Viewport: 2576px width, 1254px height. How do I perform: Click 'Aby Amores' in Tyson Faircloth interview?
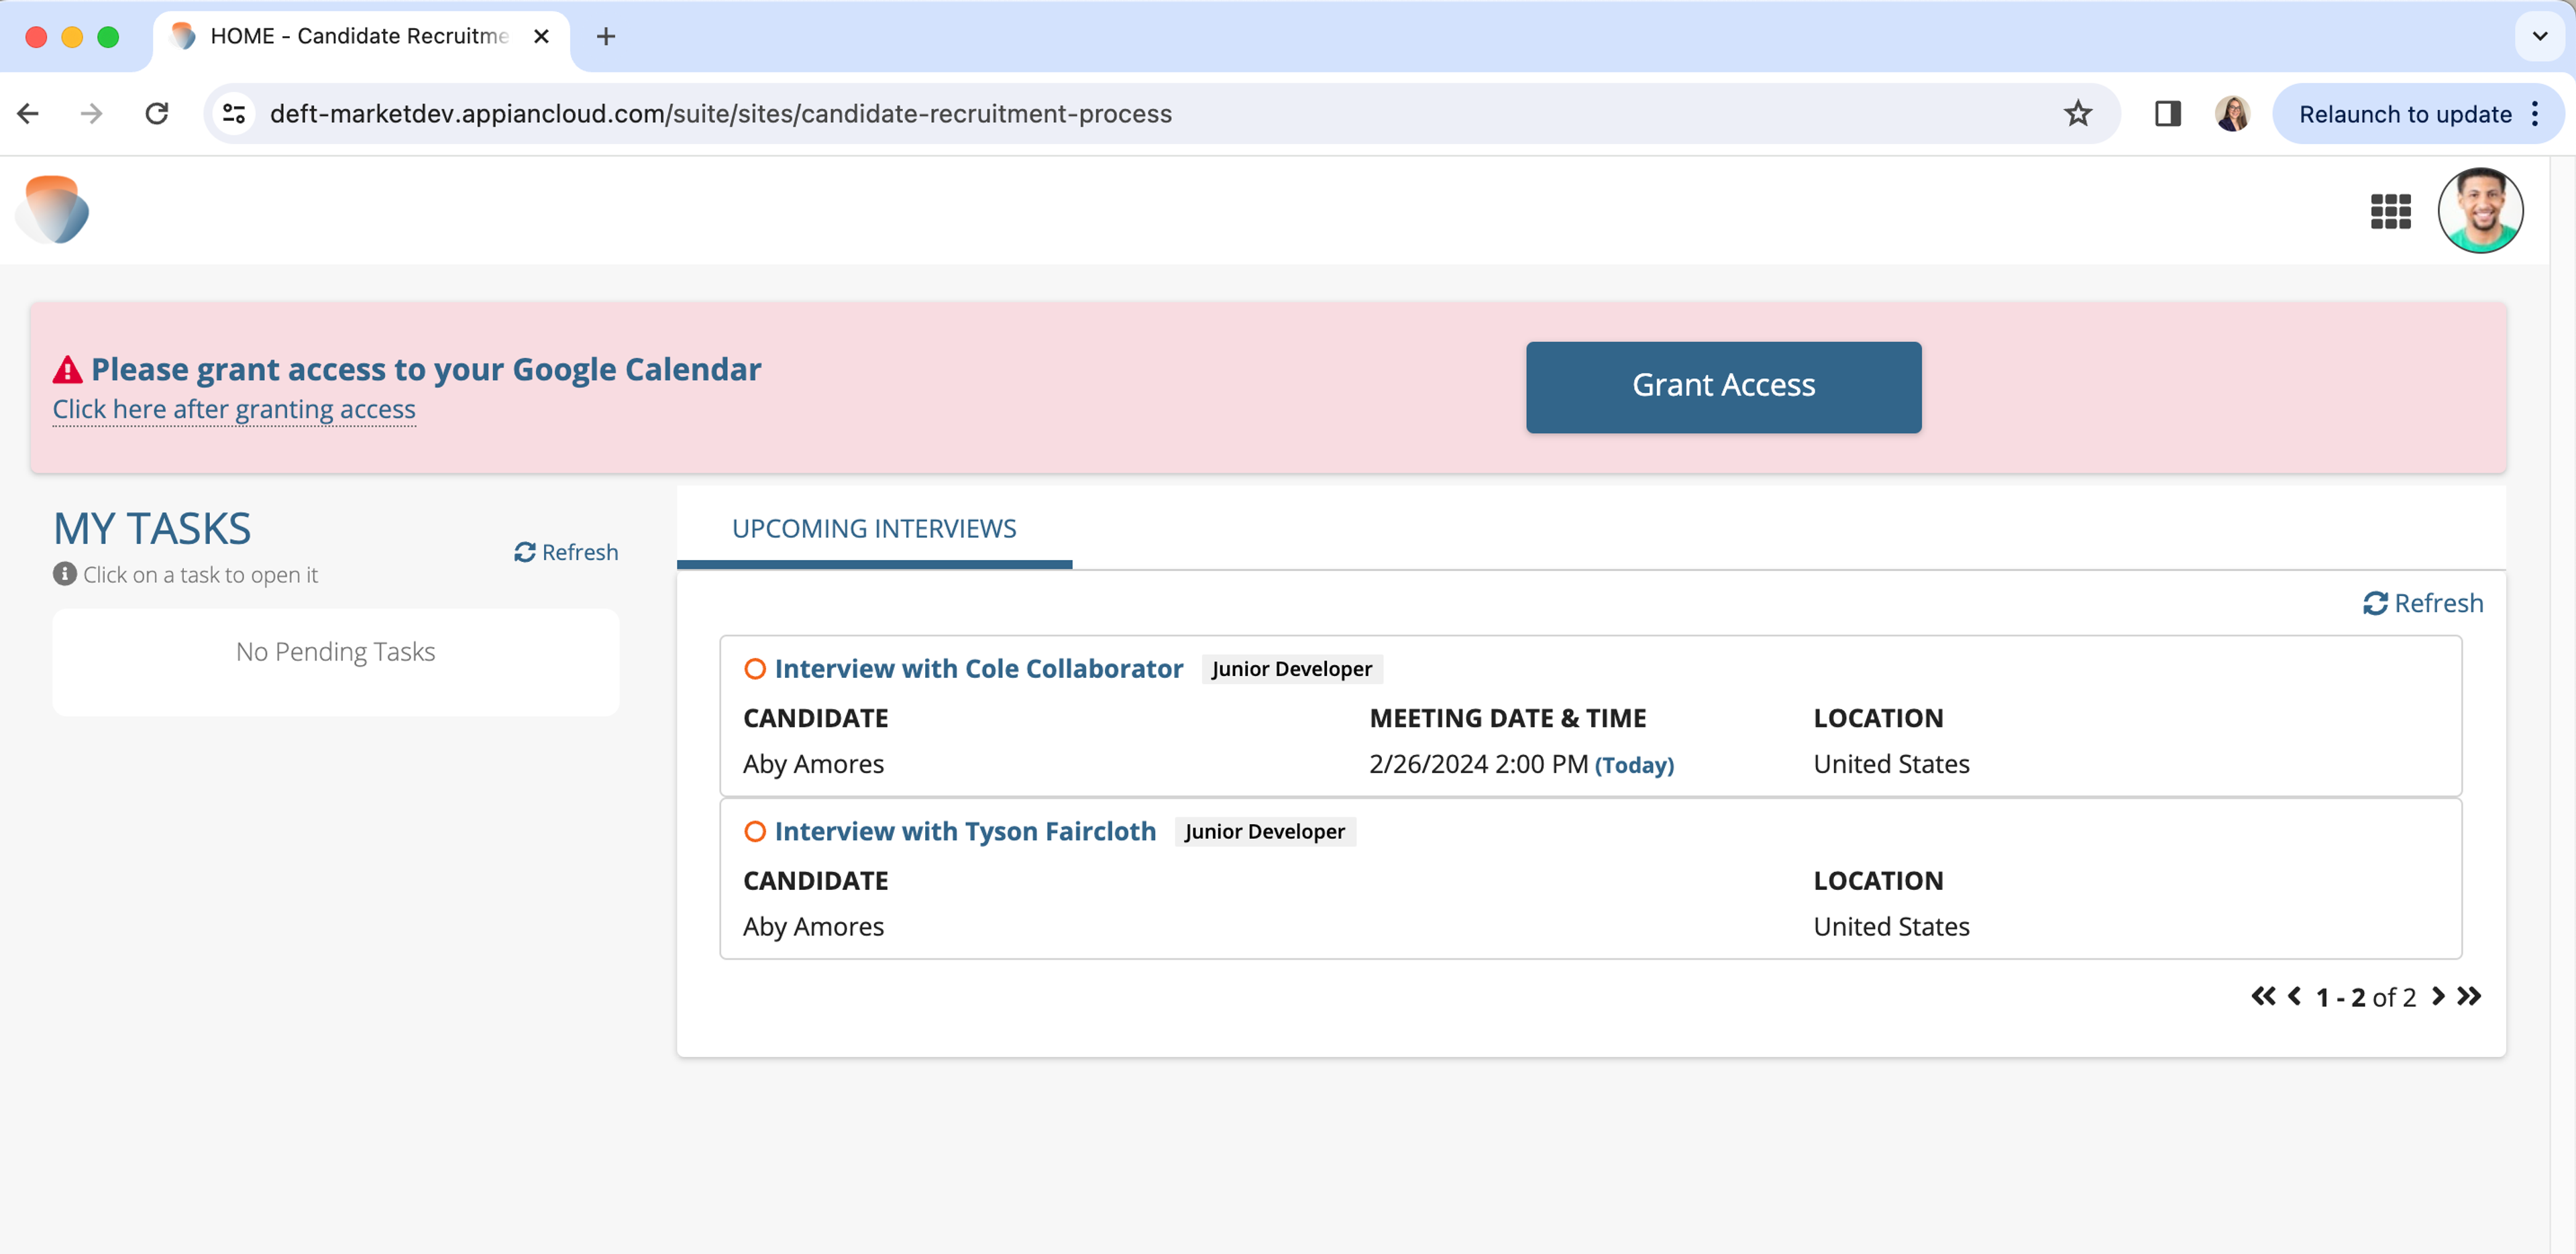point(813,927)
